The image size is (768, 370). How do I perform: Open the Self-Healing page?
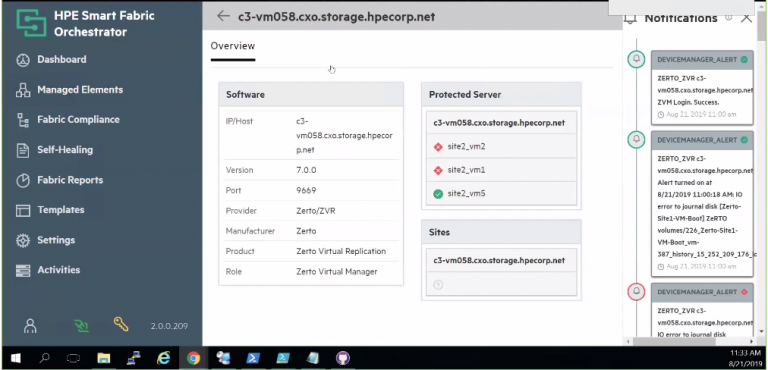55,150
